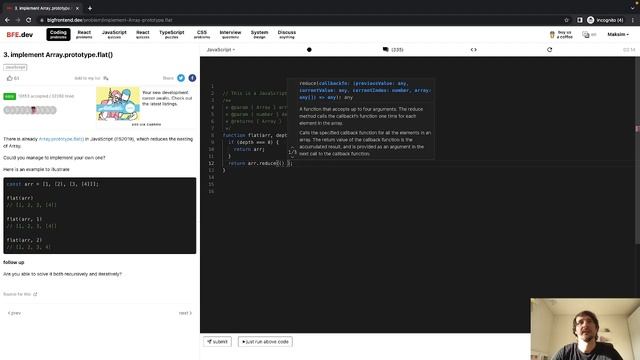Go to the next problem
The height and width of the screenshot is (360, 640).
click(x=185, y=313)
